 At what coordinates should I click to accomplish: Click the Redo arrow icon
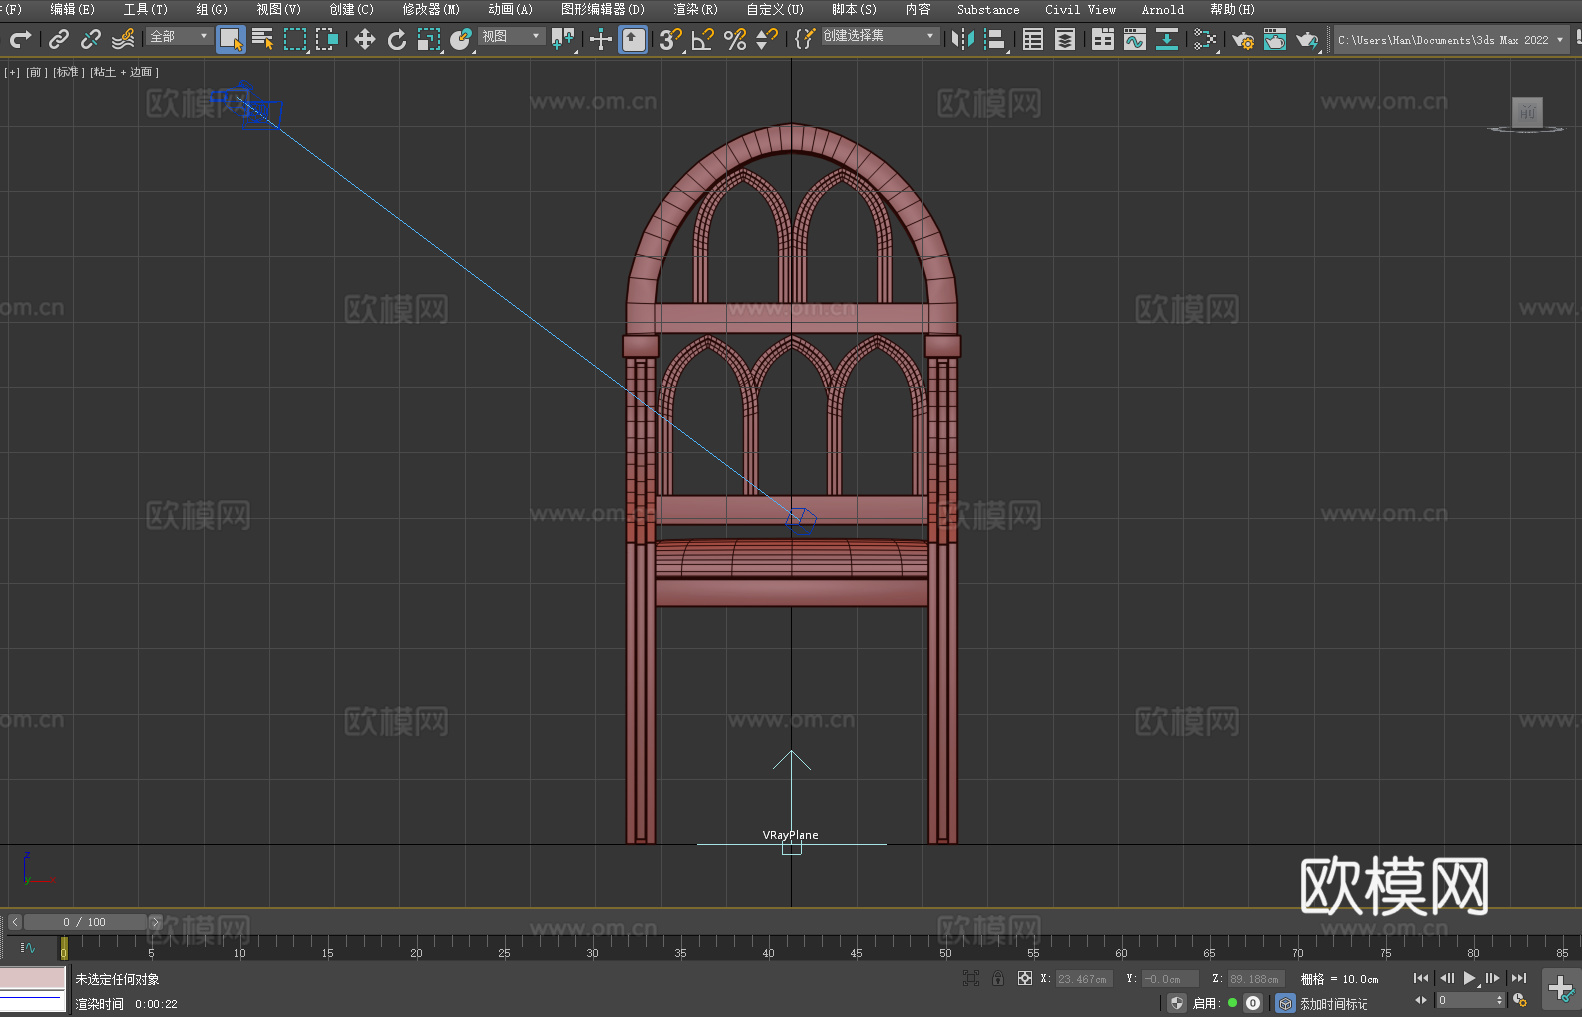(20, 39)
